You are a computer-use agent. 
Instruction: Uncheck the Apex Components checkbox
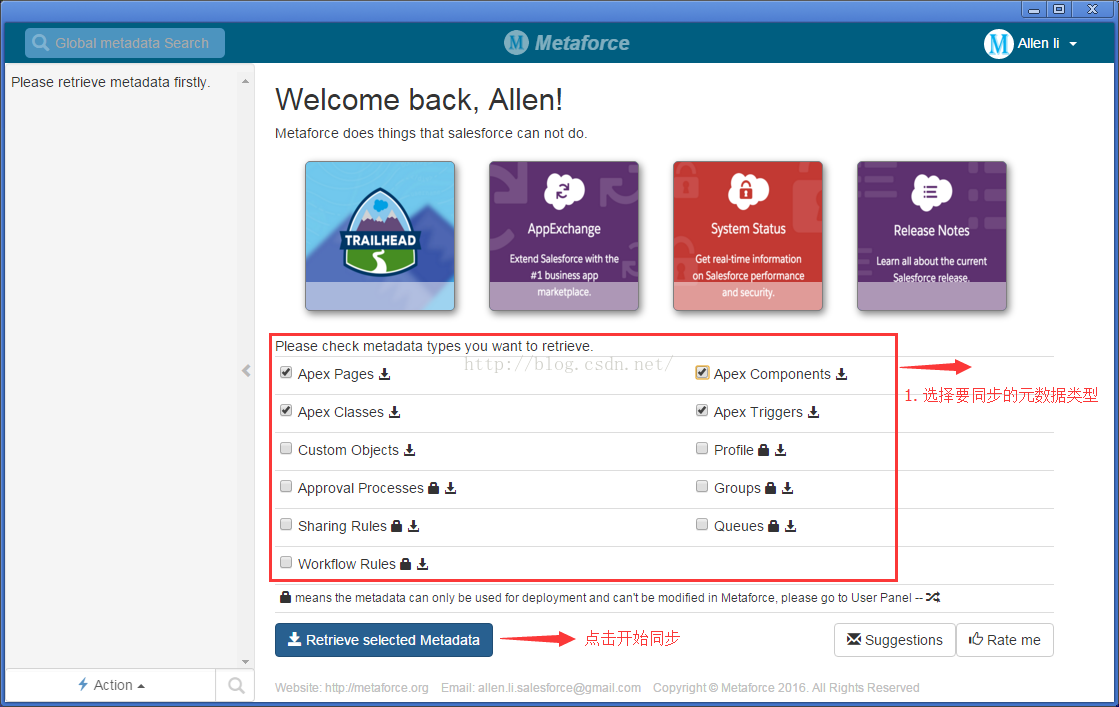click(702, 372)
